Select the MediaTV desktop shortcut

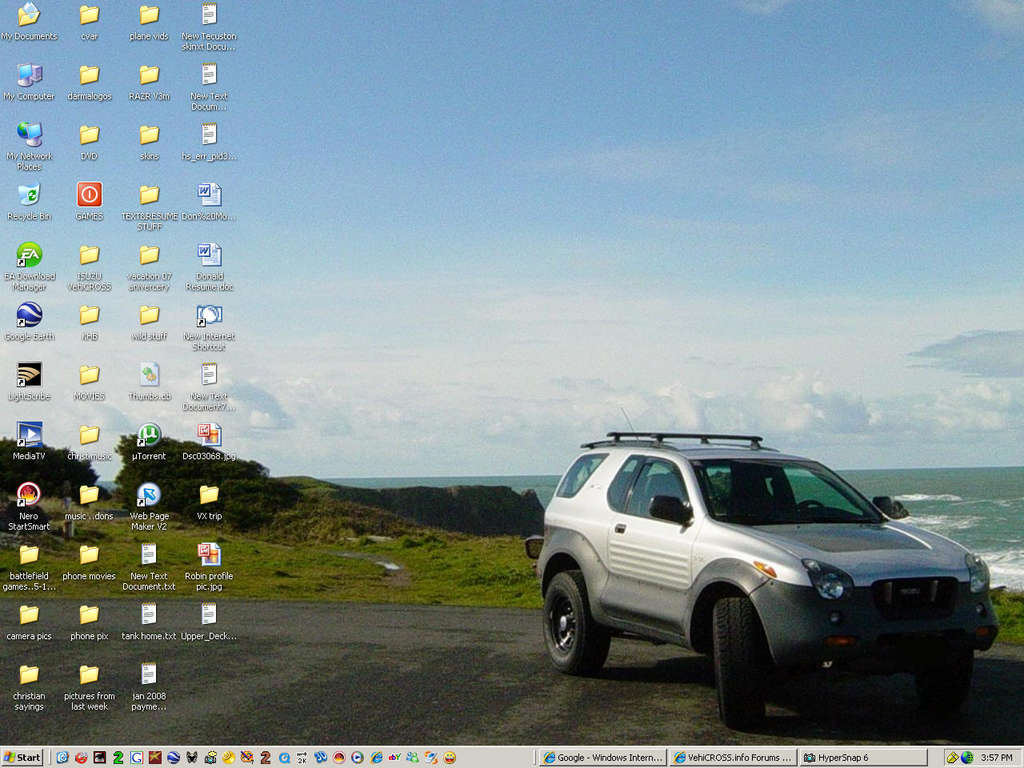(29, 441)
